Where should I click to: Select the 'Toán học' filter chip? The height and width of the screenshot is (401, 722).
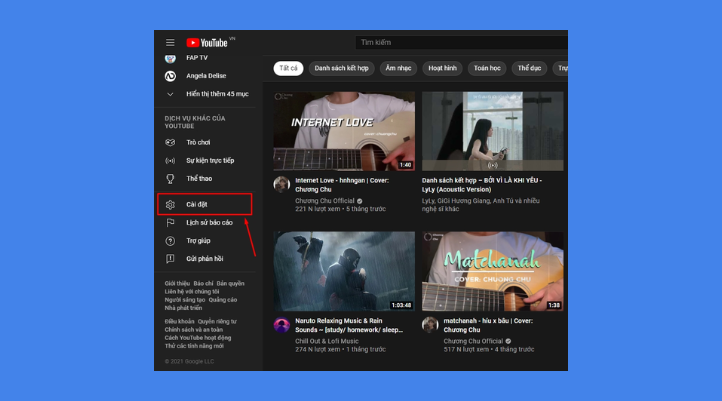487,68
